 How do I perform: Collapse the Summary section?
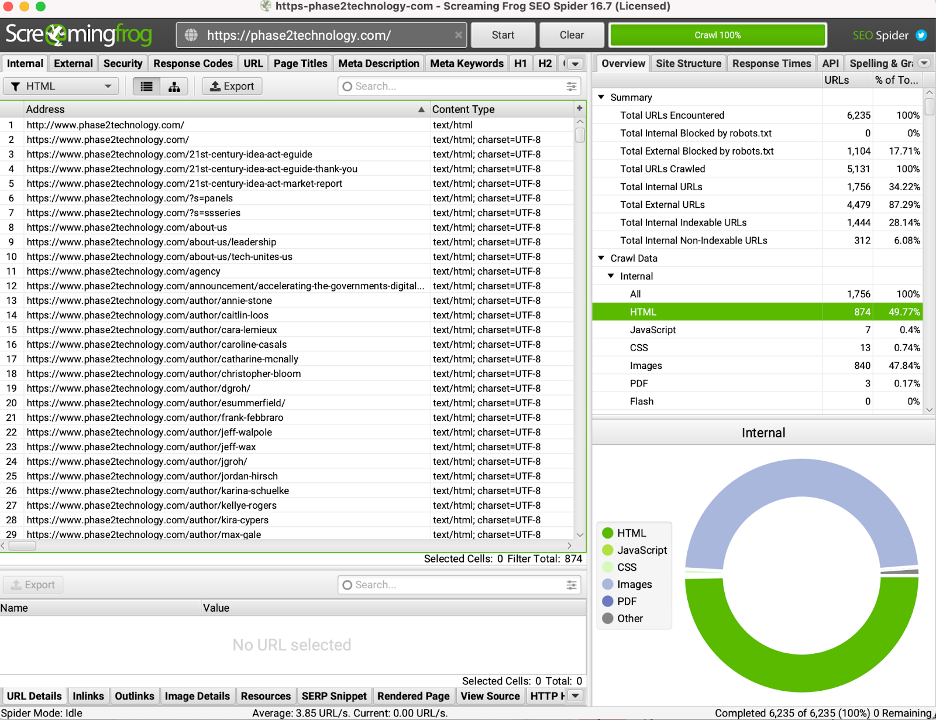pos(601,97)
